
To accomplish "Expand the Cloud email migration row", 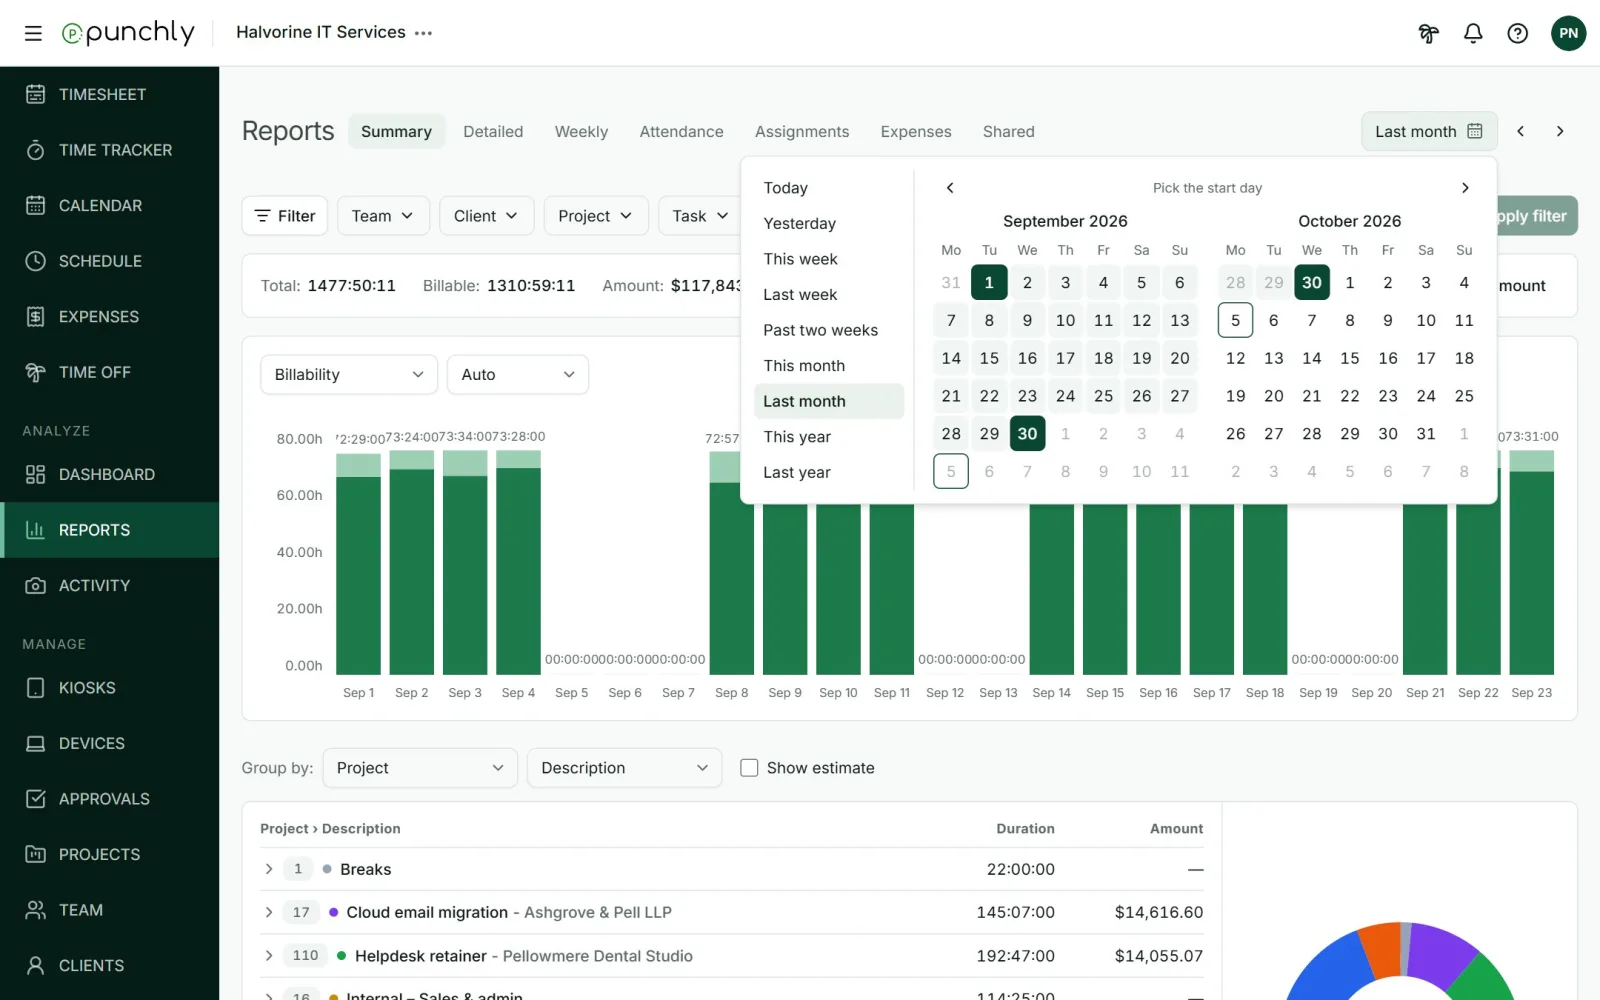I will (268, 912).
